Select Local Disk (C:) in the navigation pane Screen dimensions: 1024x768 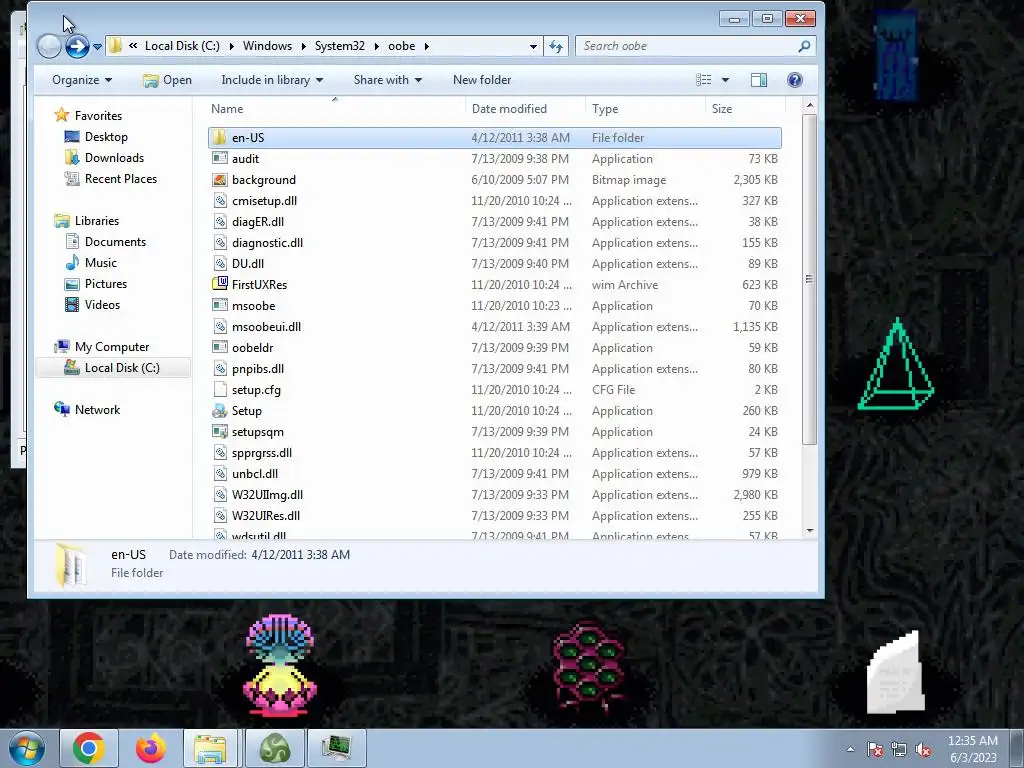121,368
